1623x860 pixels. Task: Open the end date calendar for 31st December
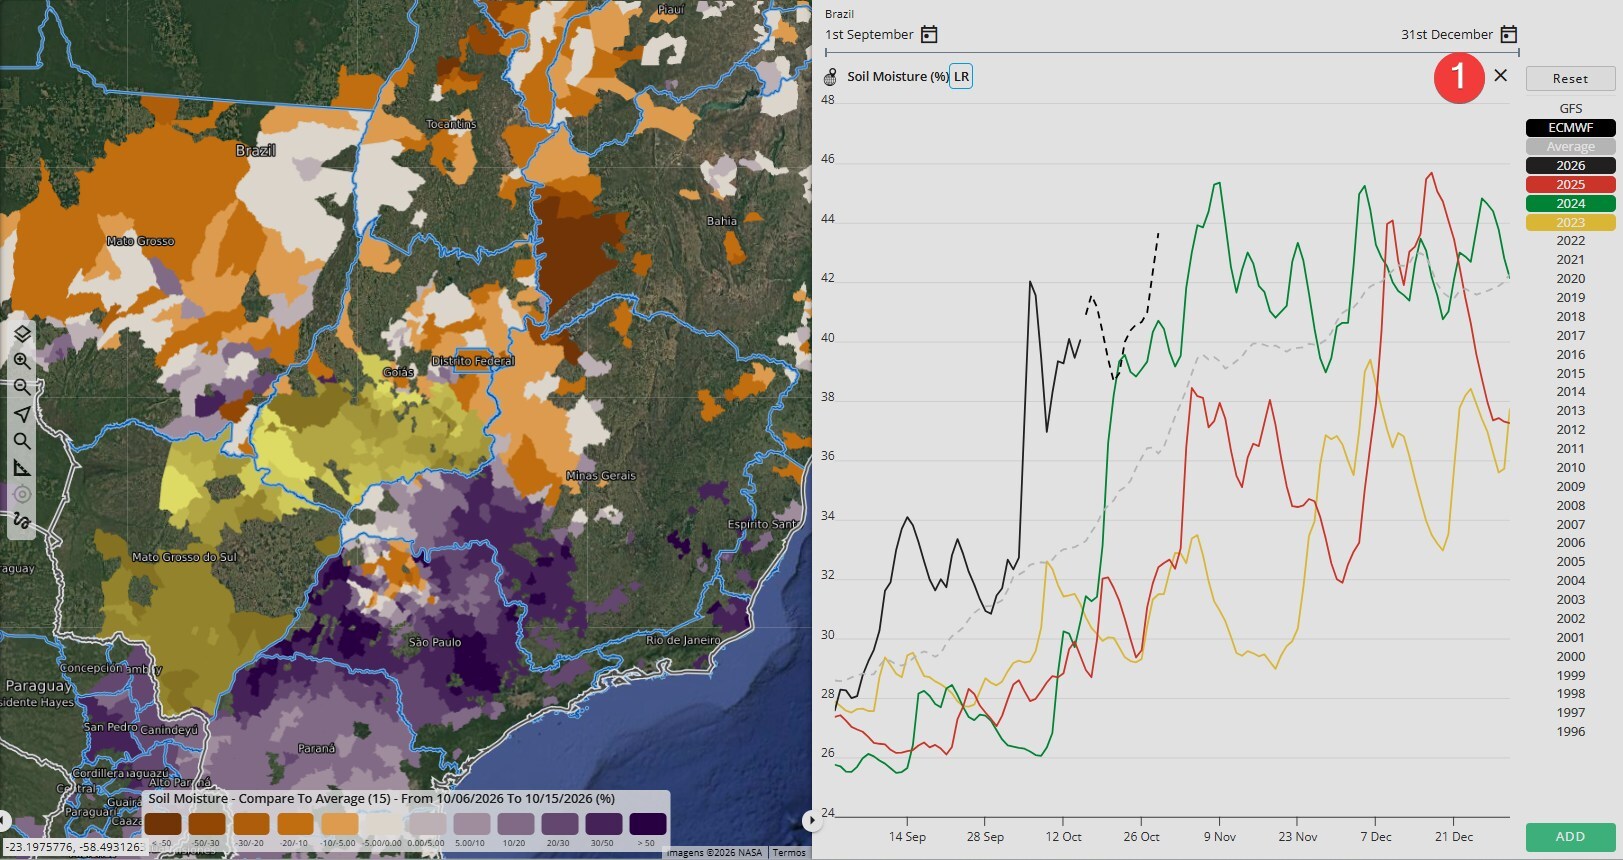pyautogui.click(x=1509, y=34)
